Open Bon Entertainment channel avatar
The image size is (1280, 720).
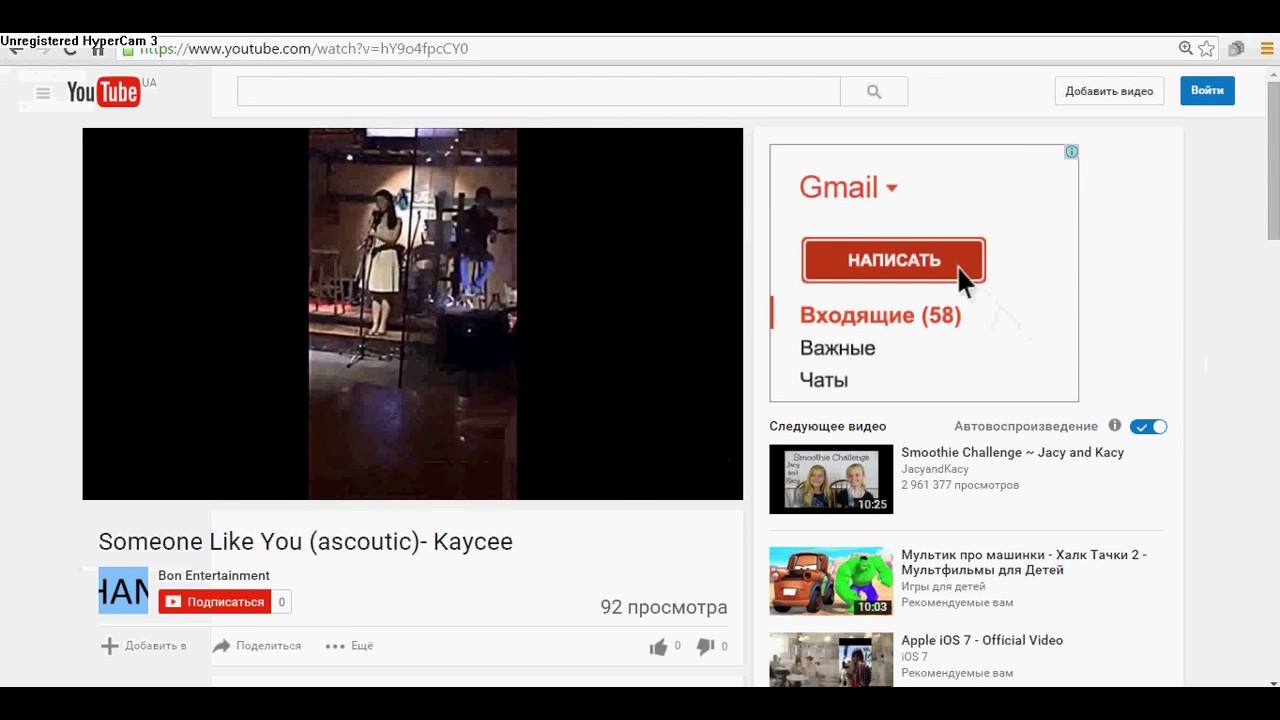(123, 590)
